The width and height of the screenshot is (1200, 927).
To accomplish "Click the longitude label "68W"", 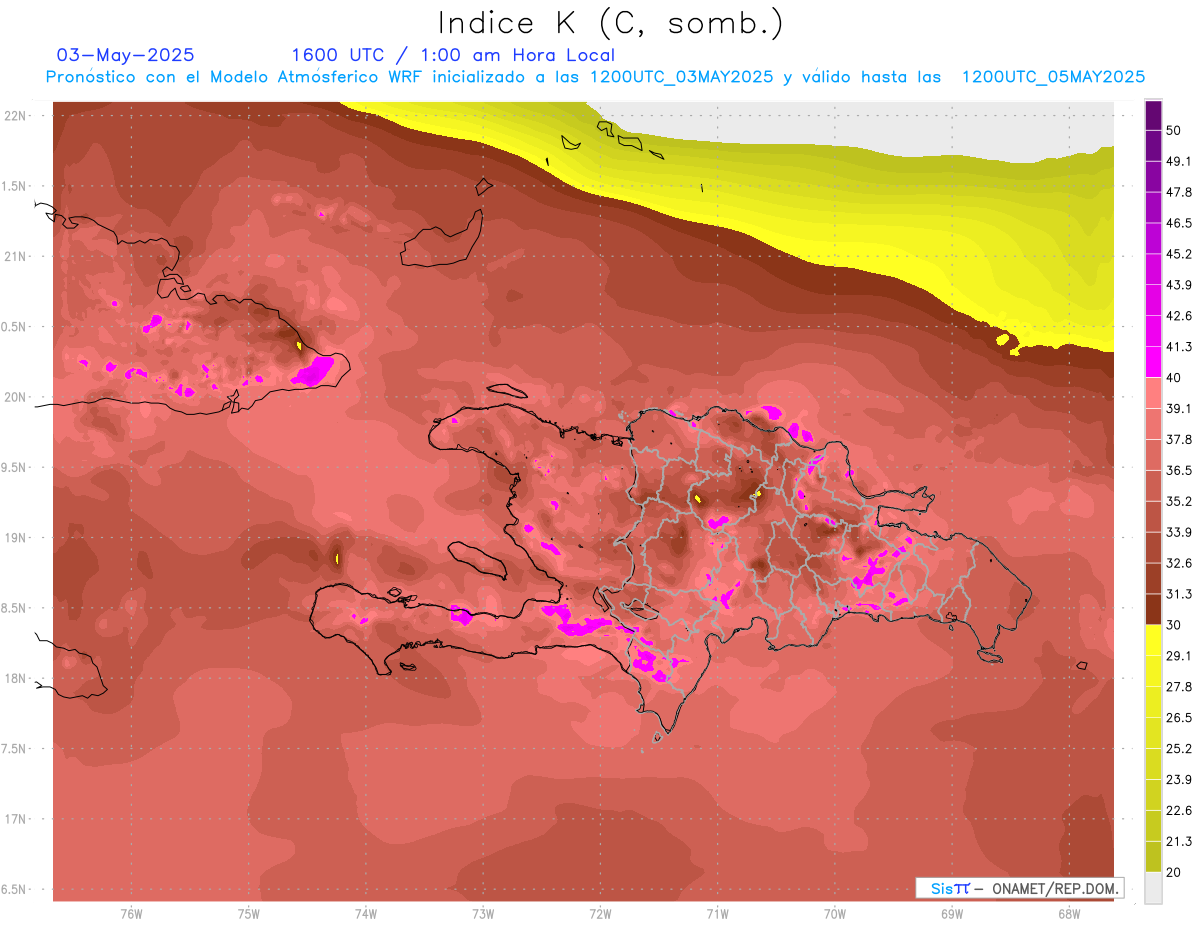I will [x=1069, y=913].
